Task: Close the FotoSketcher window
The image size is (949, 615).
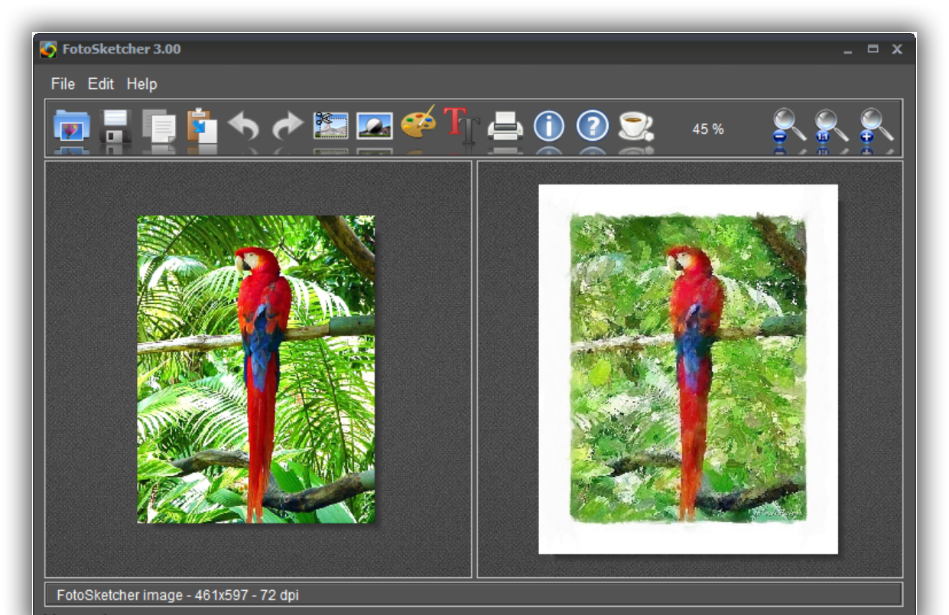Action: (897, 49)
